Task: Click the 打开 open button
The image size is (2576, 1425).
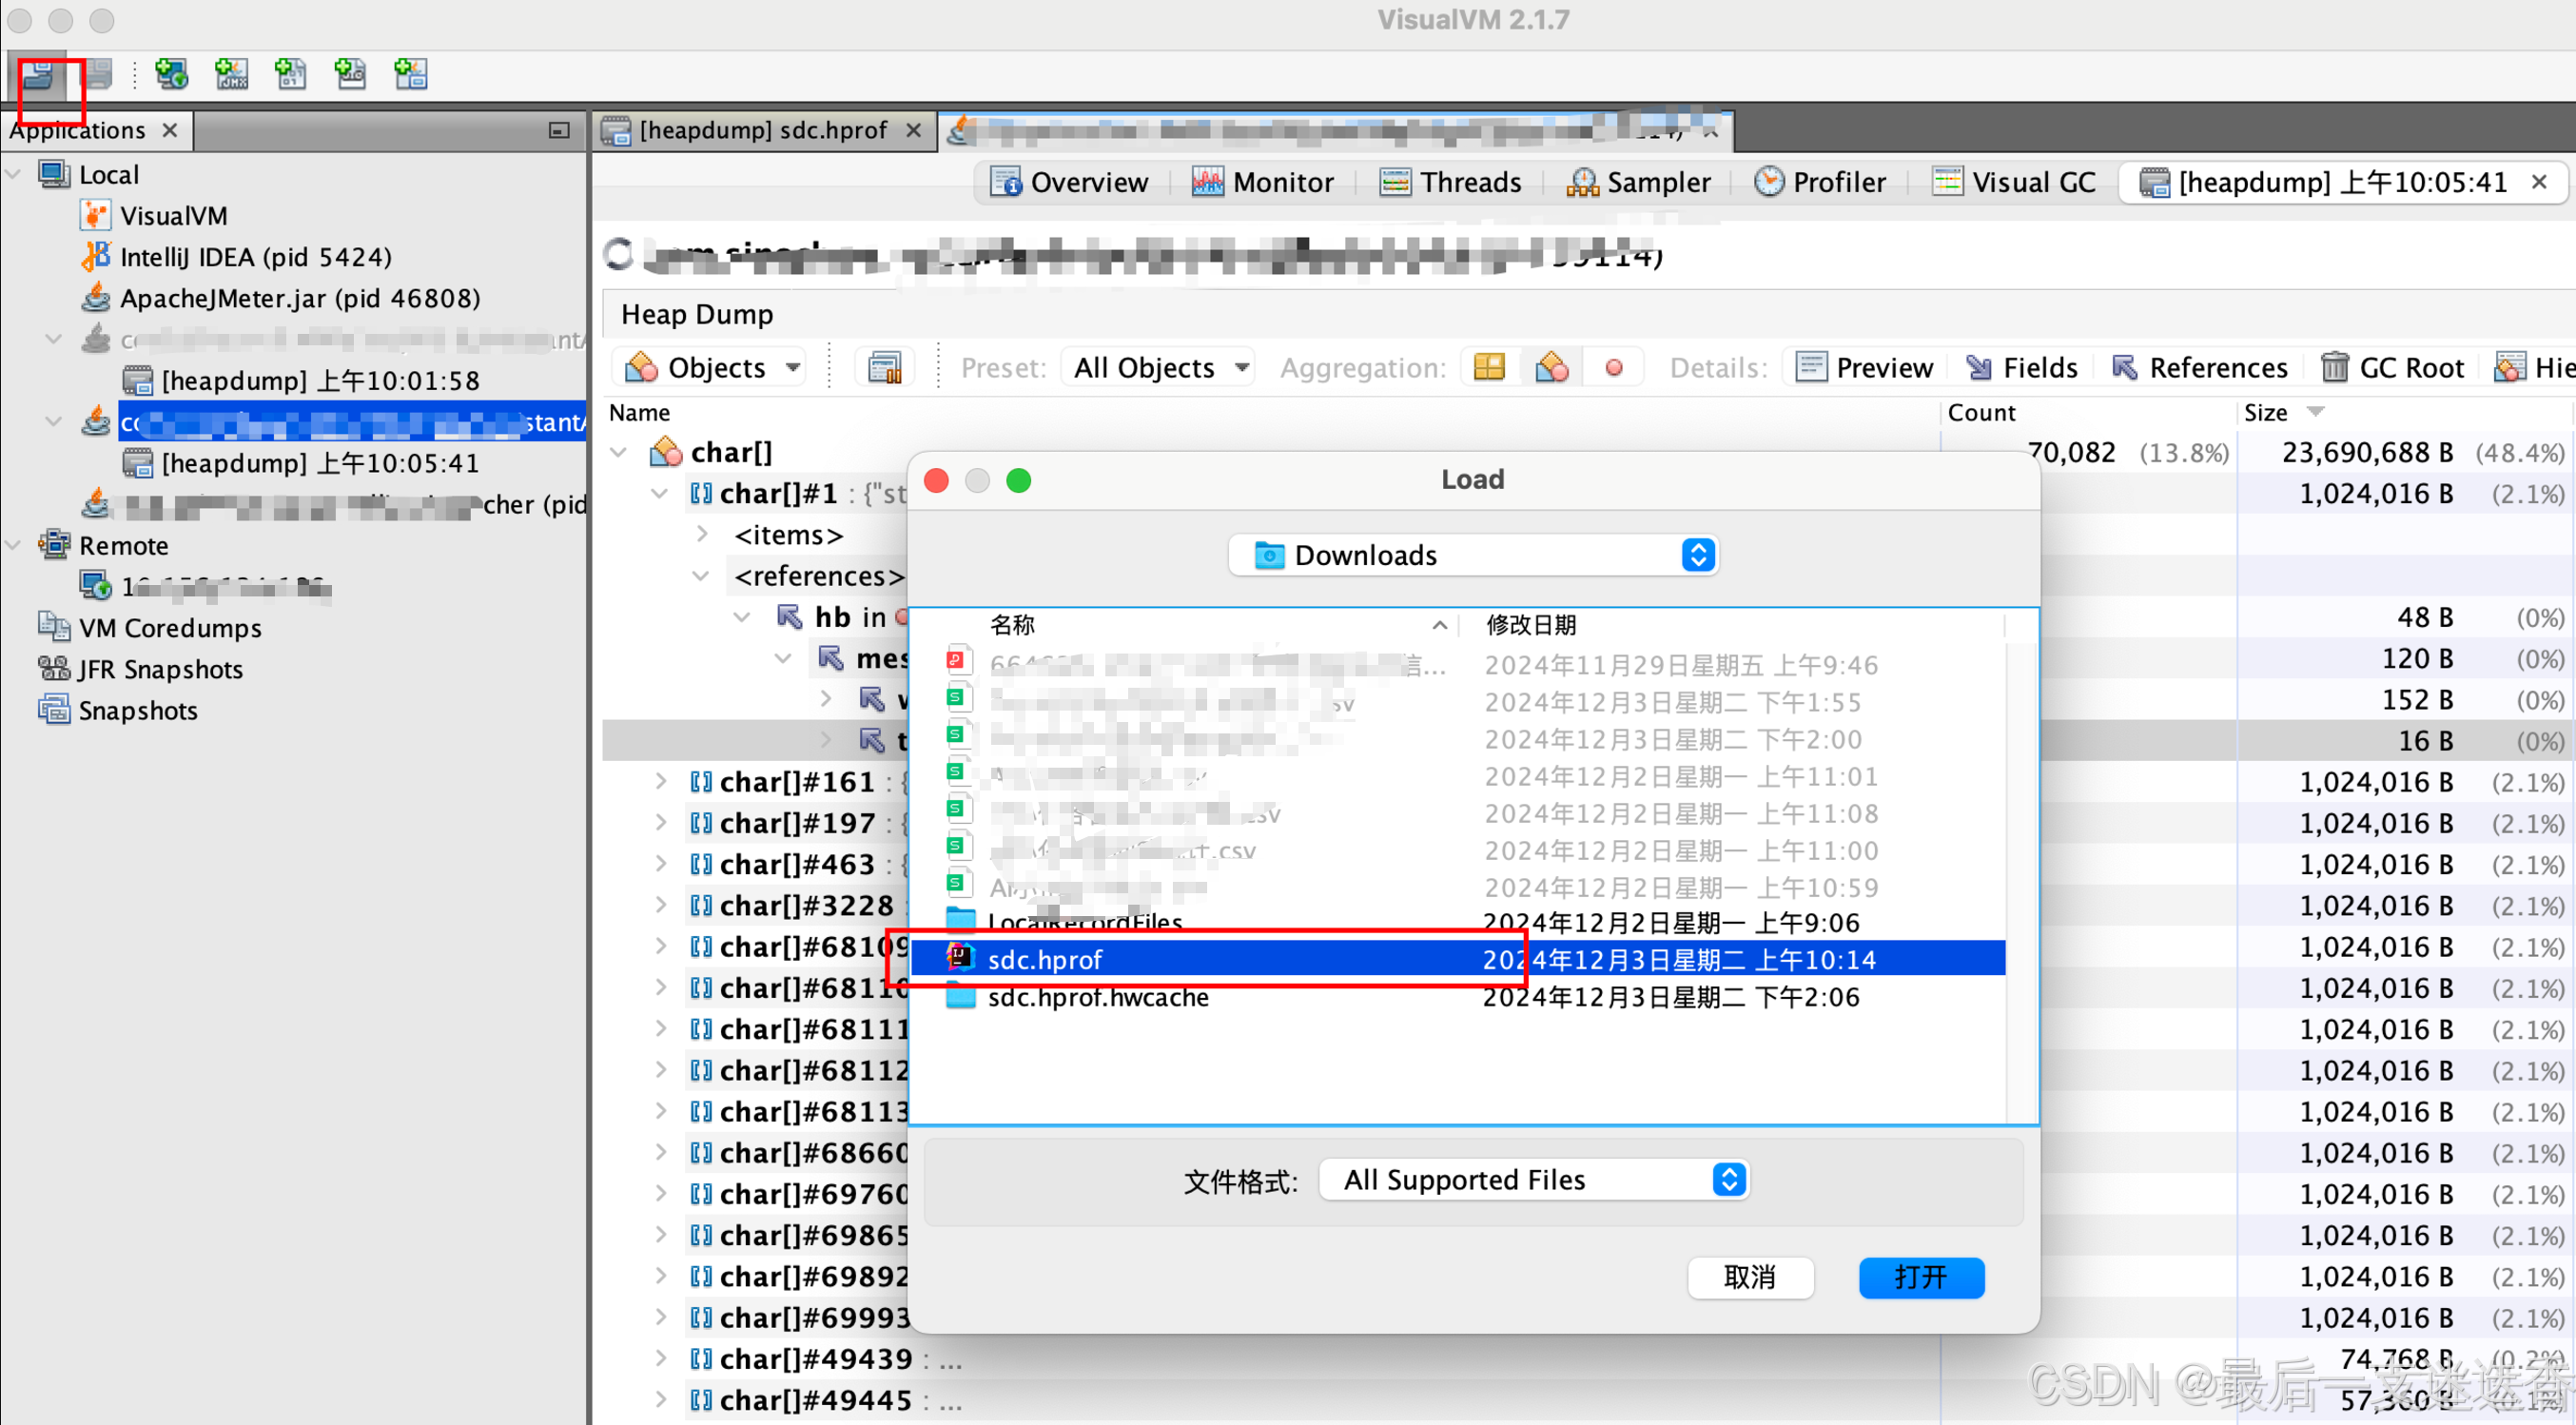Action: (x=1921, y=1277)
